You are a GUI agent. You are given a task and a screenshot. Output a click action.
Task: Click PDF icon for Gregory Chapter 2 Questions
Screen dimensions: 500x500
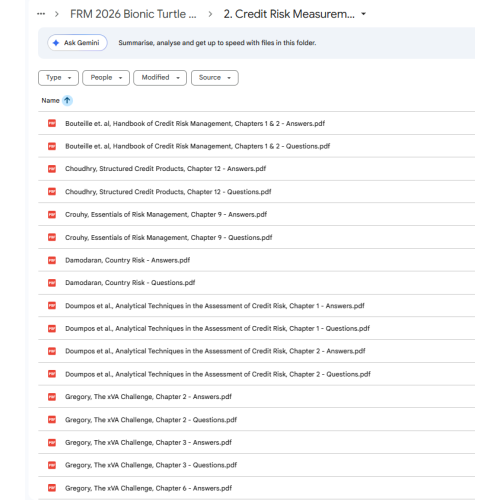click(x=52, y=420)
